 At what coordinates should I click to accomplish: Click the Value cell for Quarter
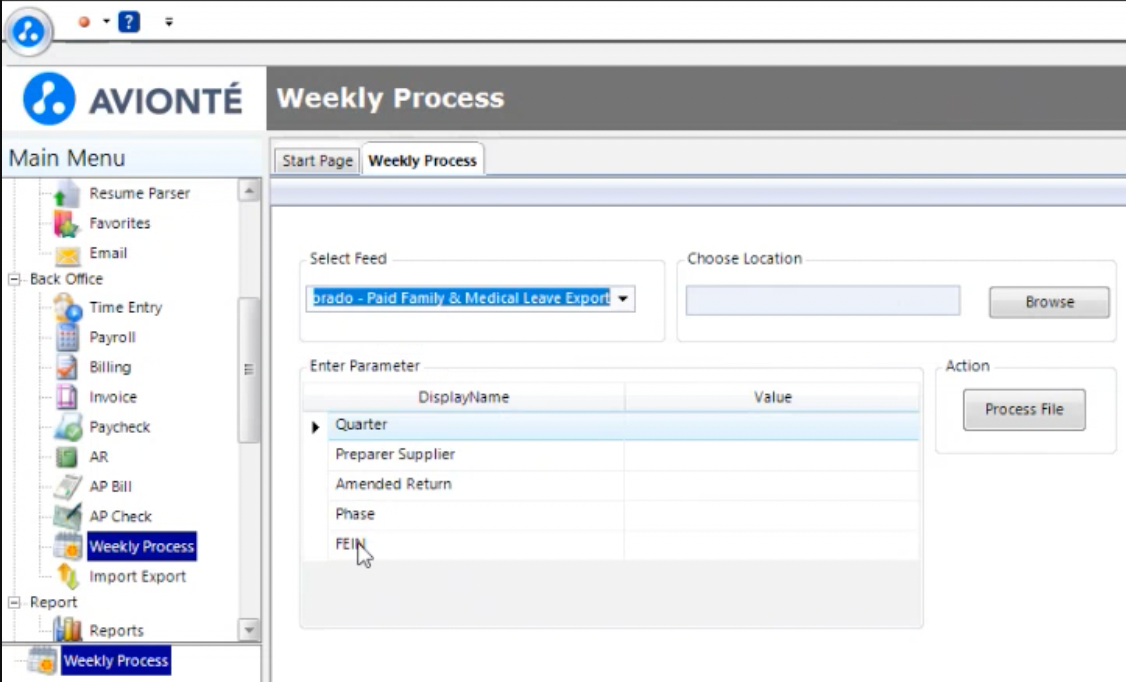click(x=772, y=425)
